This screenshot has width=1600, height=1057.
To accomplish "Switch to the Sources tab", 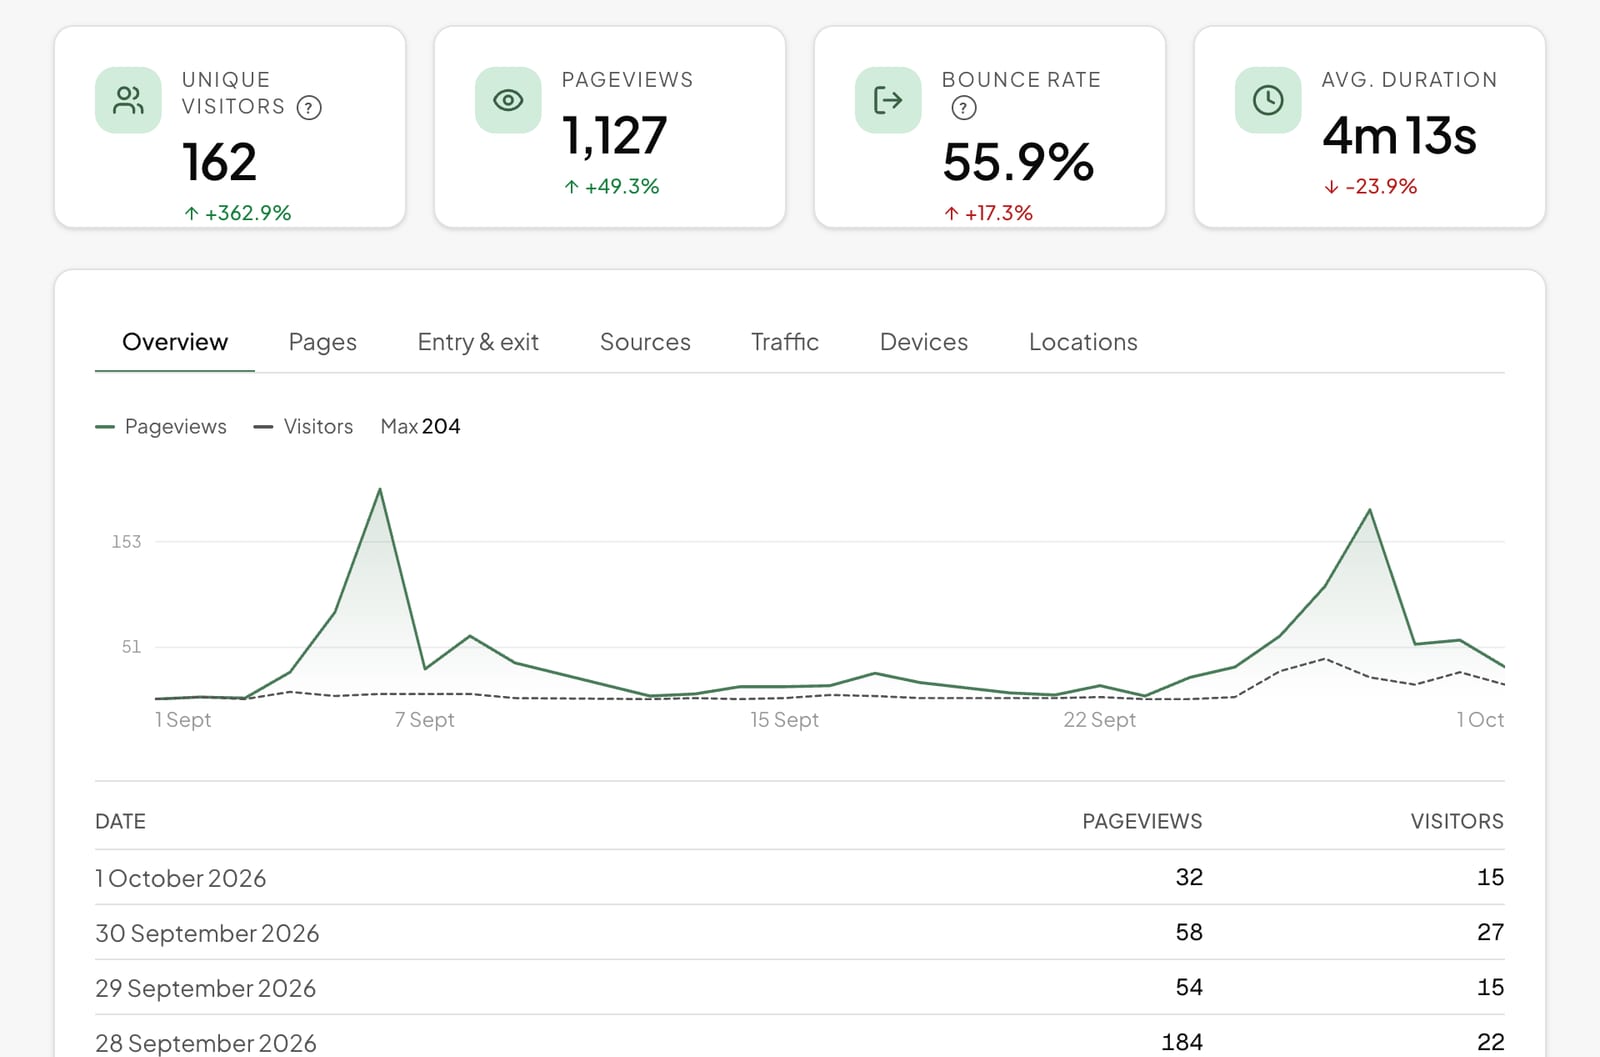I will (645, 342).
